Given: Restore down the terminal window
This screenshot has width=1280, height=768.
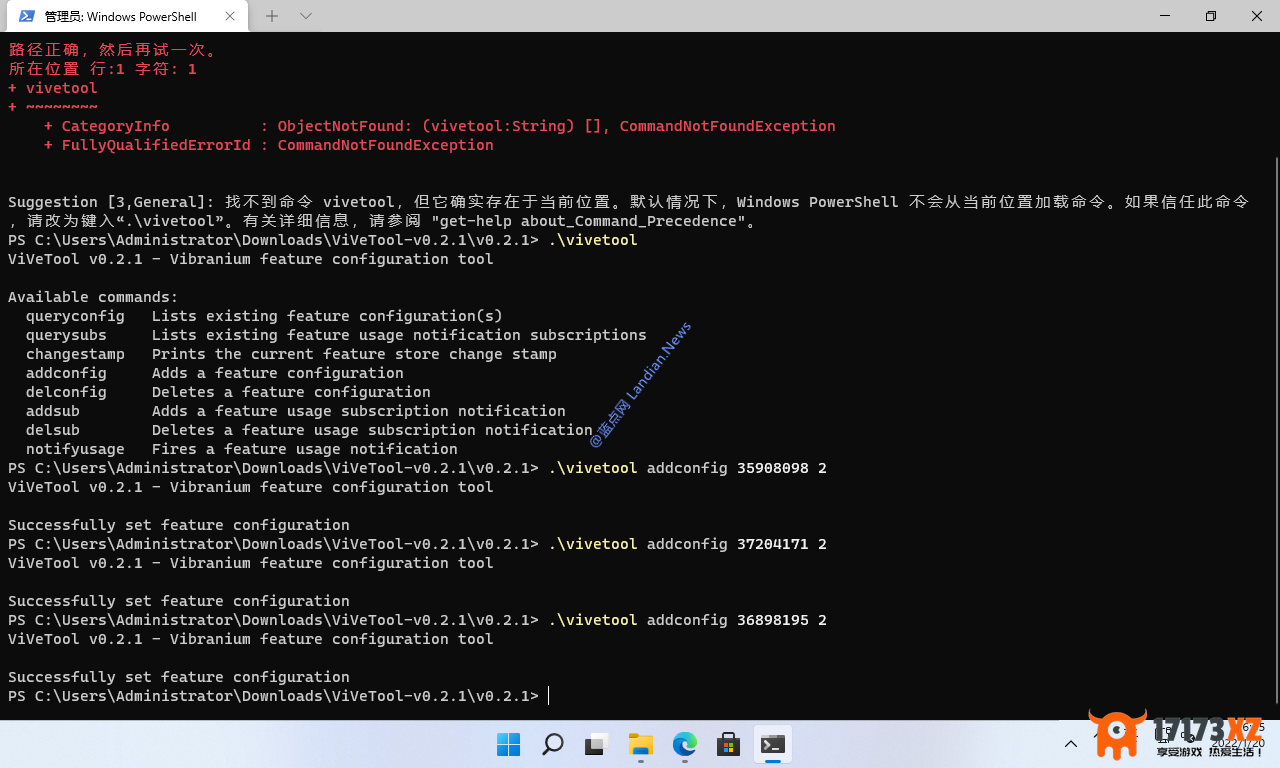Looking at the screenshot, I should [1211, 16].
